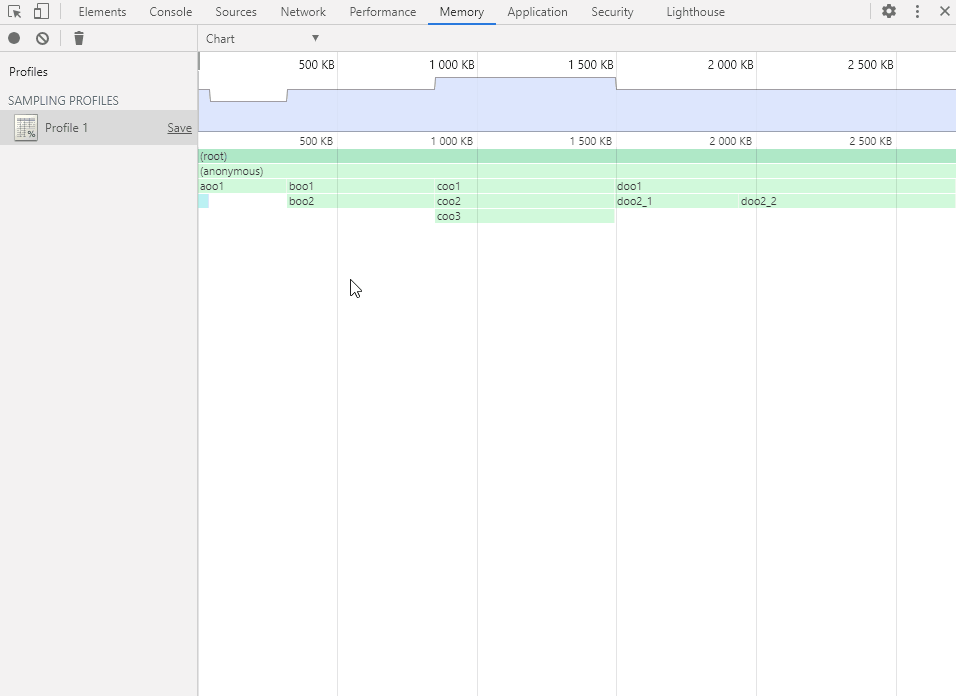The height and width of the screenshot is (696, 956).
Task: Close the DevTools panel
Action: [944, 12]
